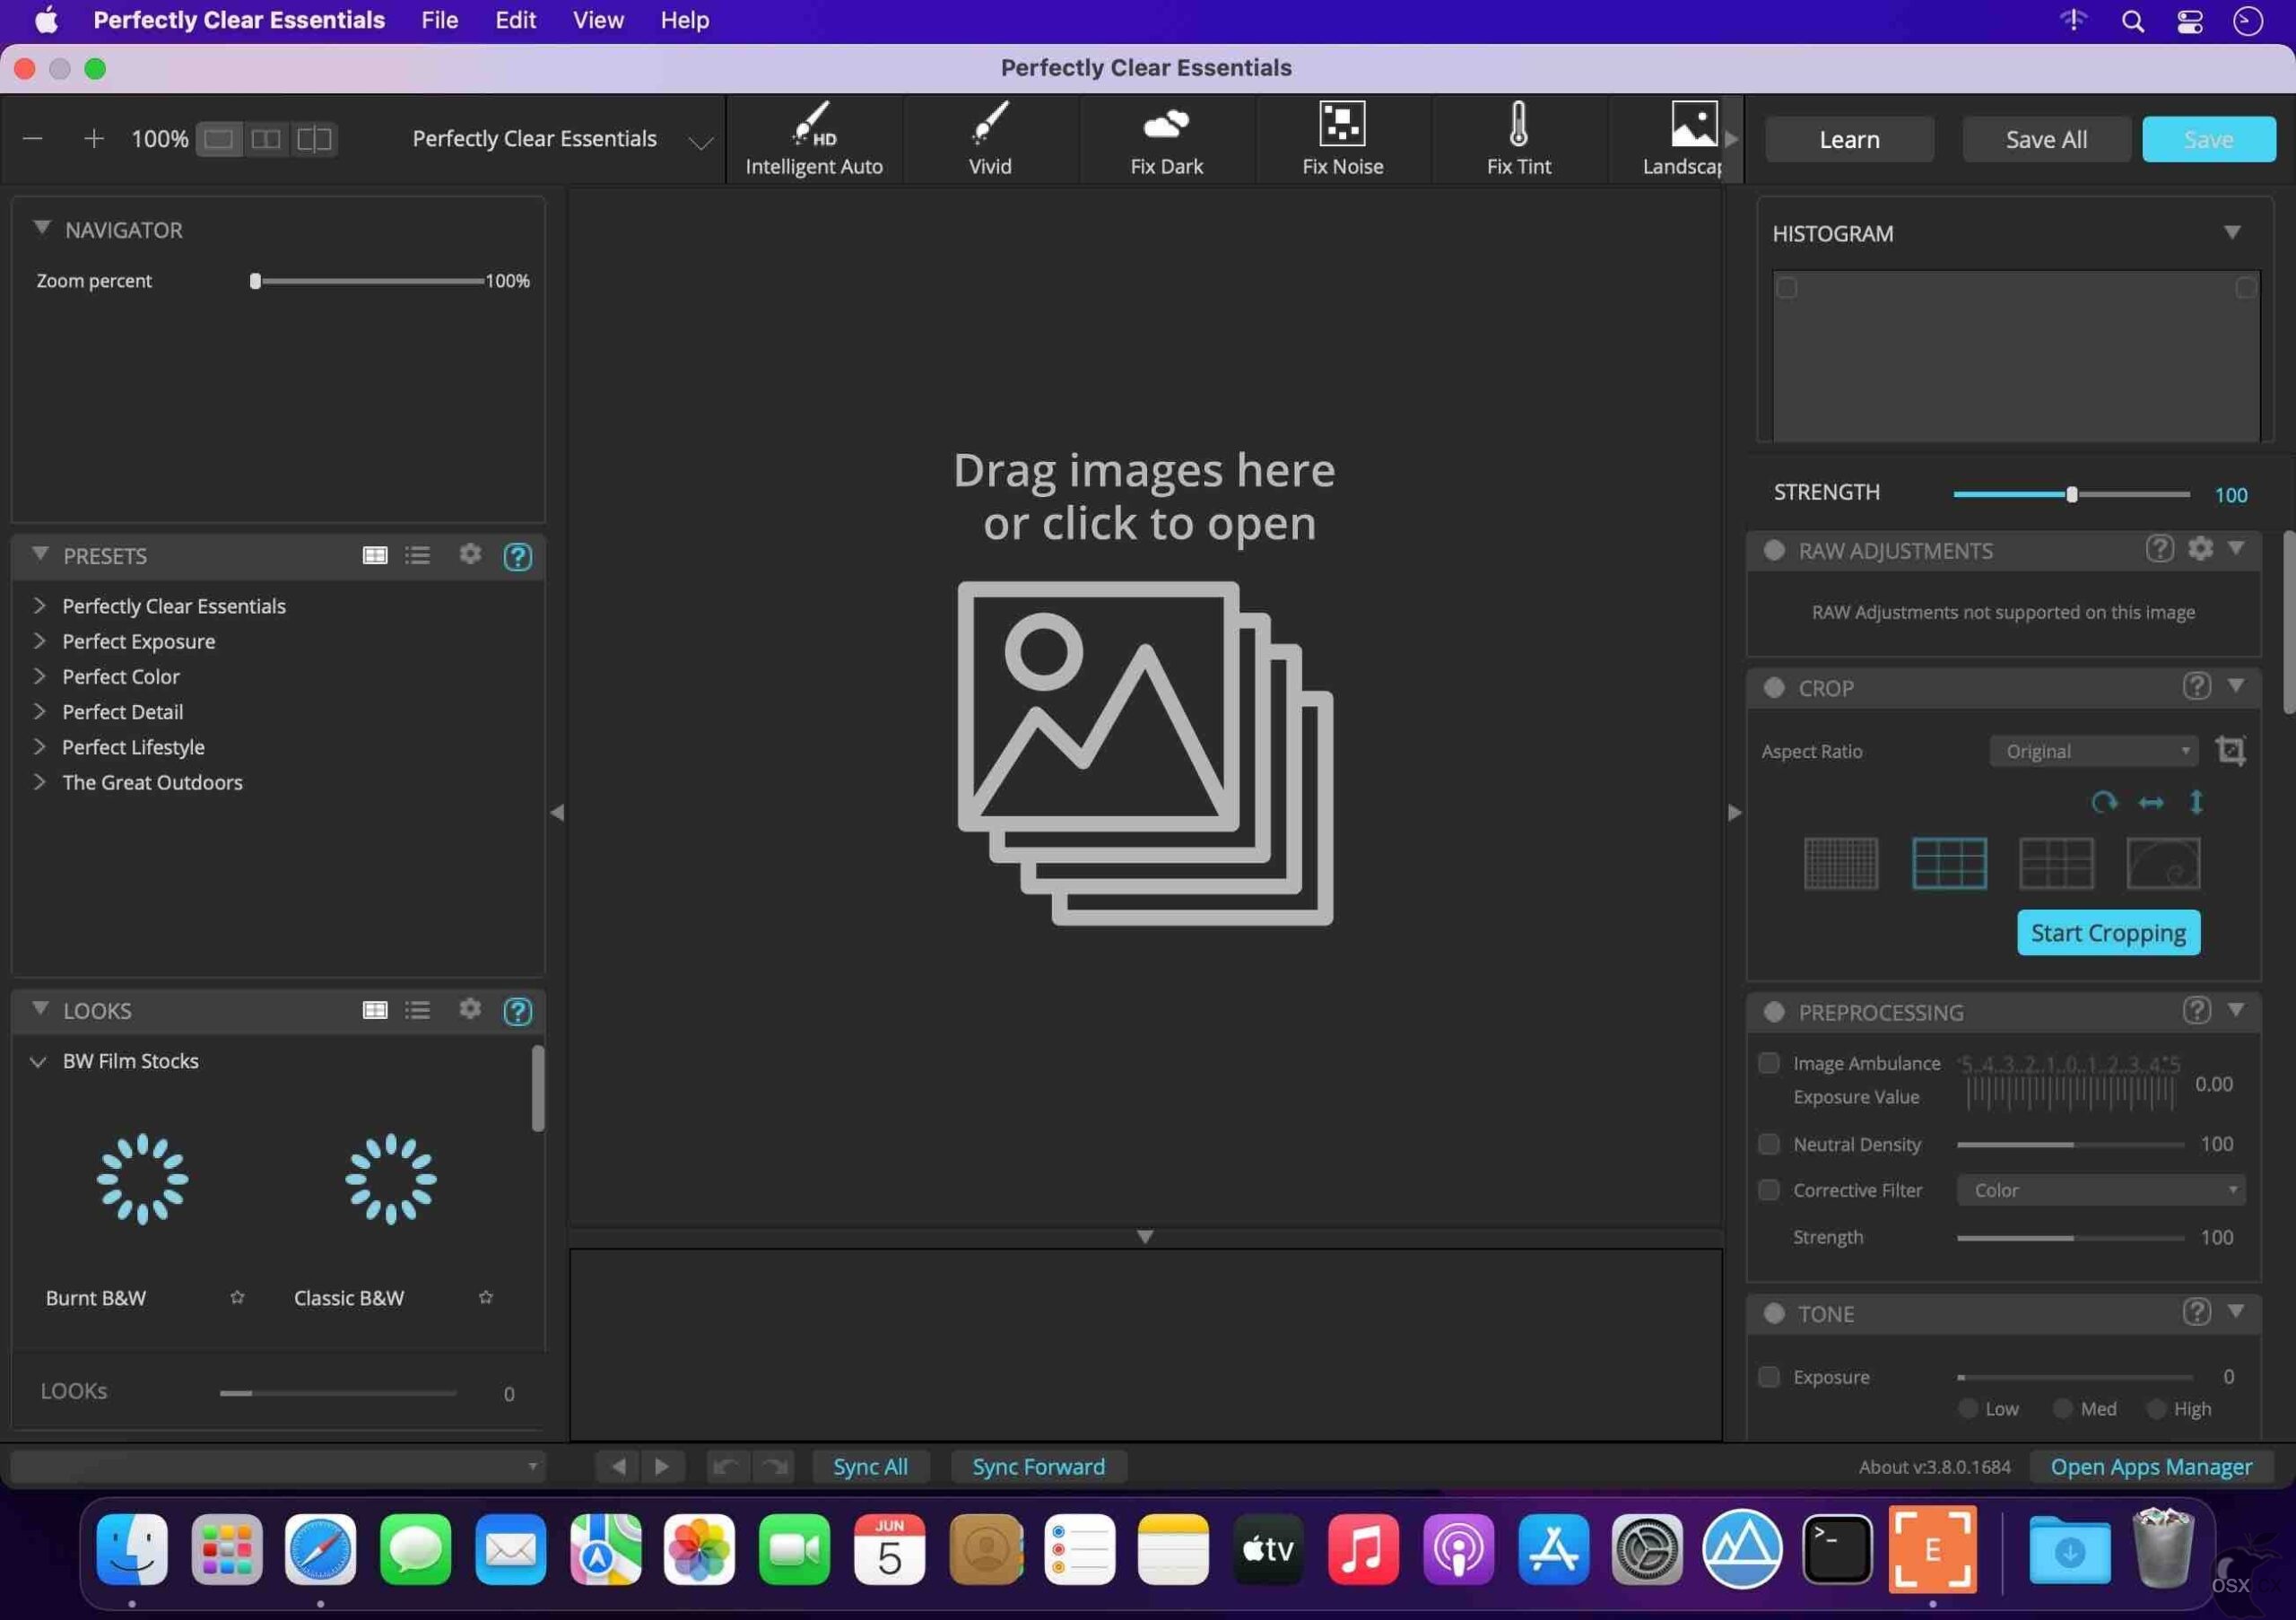Enable the Neutral Density checkbox

coord(1769,1144)
